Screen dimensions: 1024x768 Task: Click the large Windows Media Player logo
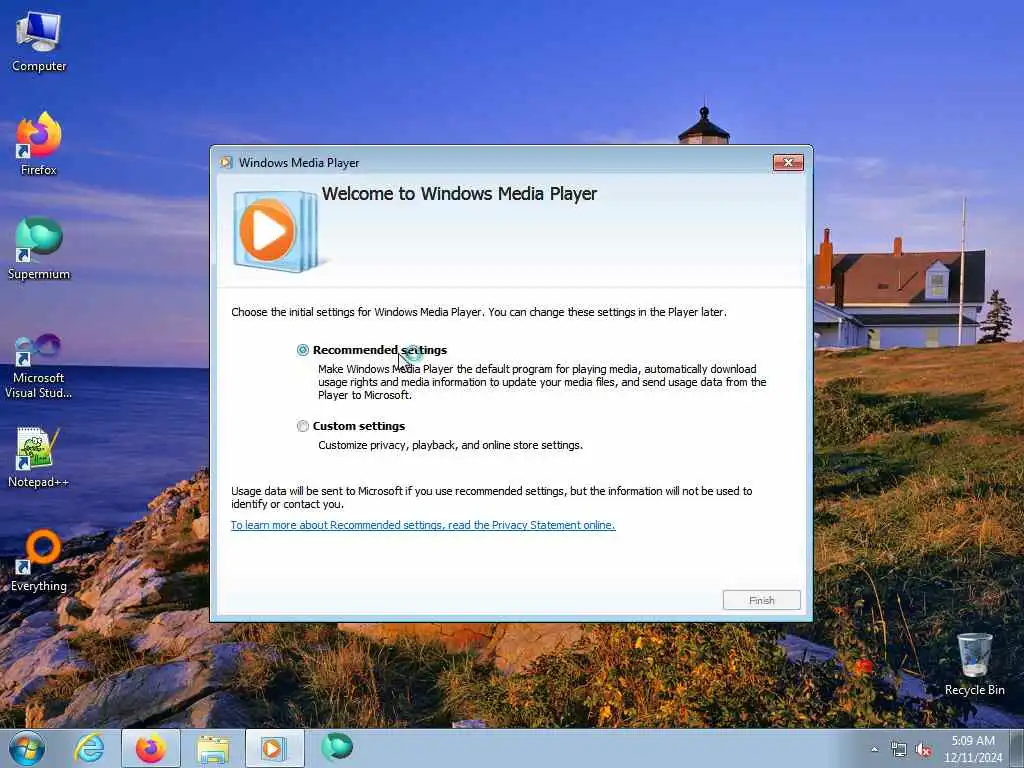[x=276, y=231]
